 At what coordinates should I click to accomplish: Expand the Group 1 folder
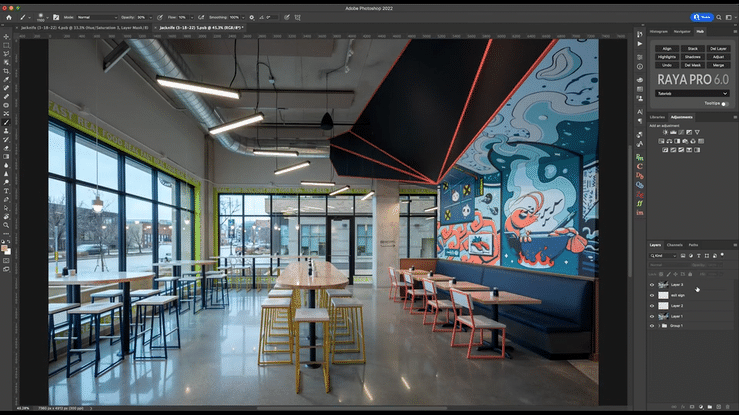click(659, 325)
